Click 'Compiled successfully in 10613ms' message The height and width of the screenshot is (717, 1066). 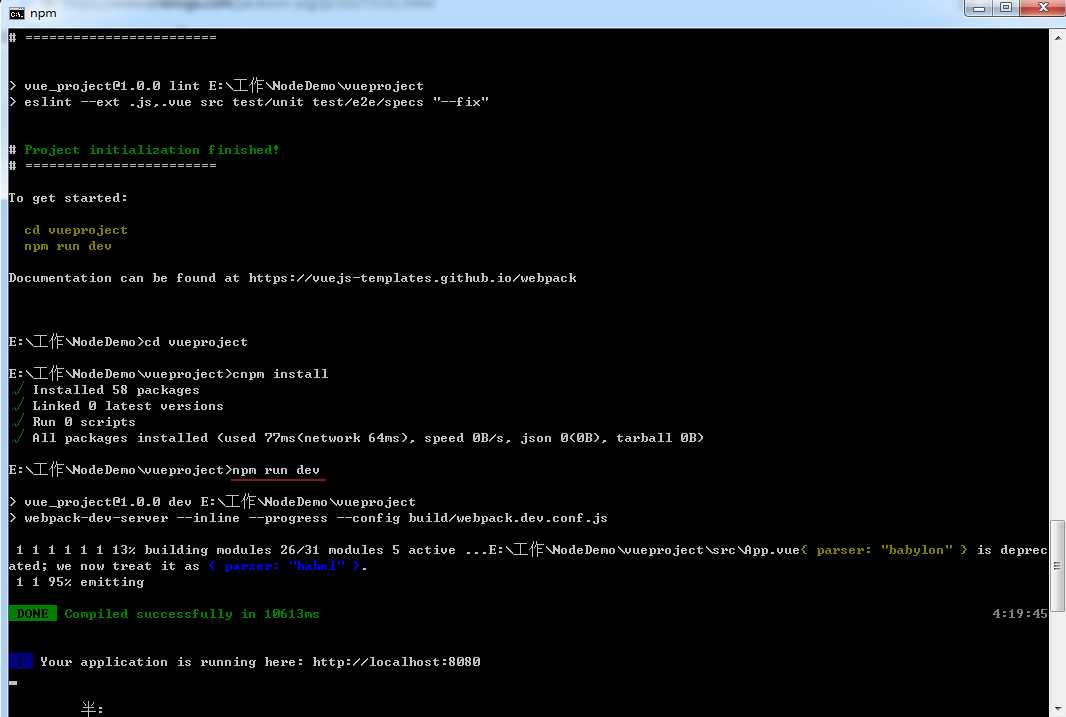tap(192, 614)
